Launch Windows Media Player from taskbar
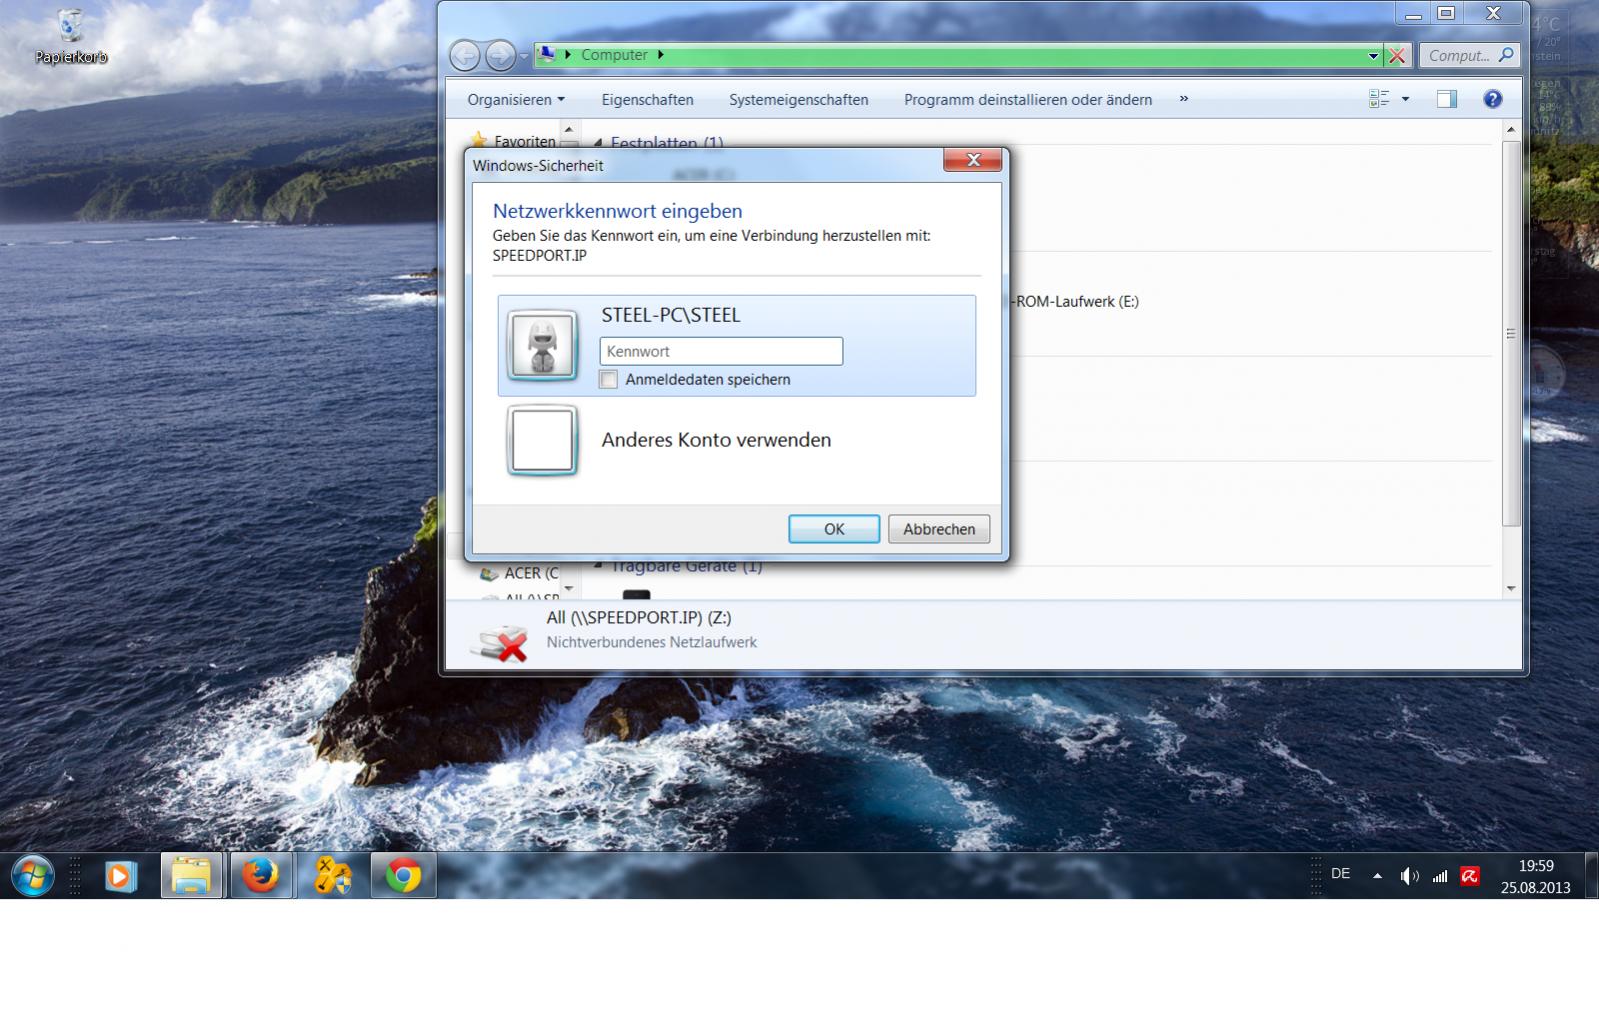1599x1036 pixels. 120,877
